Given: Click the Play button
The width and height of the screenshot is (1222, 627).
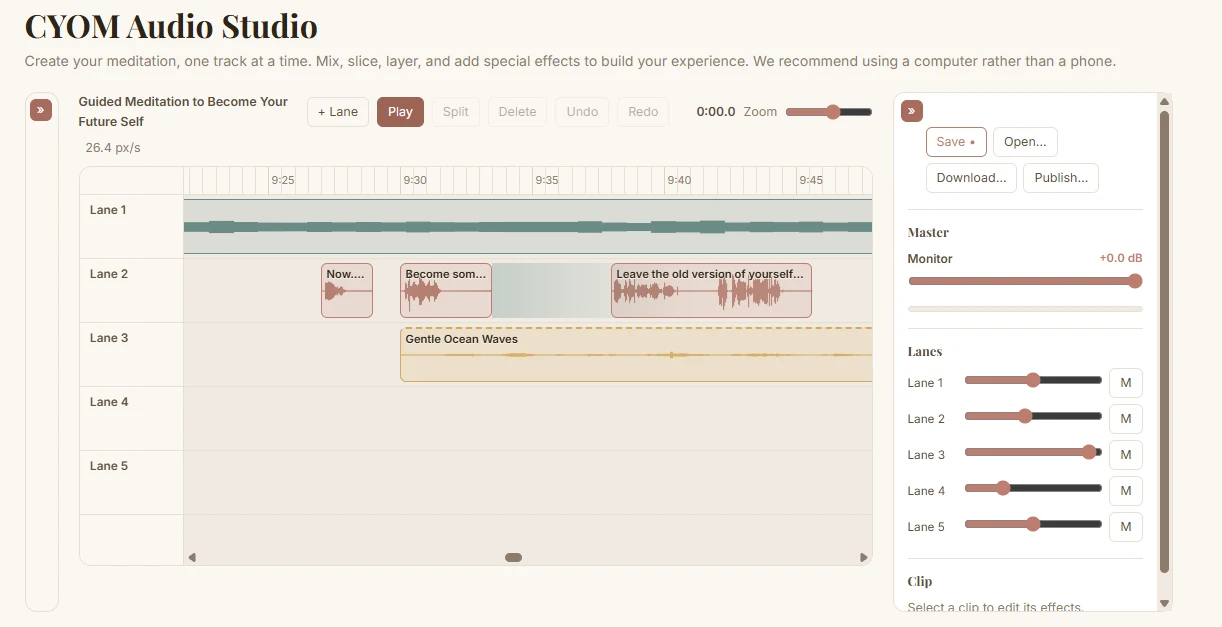Looking at the screenshot, I should click(x=400, y=112).
